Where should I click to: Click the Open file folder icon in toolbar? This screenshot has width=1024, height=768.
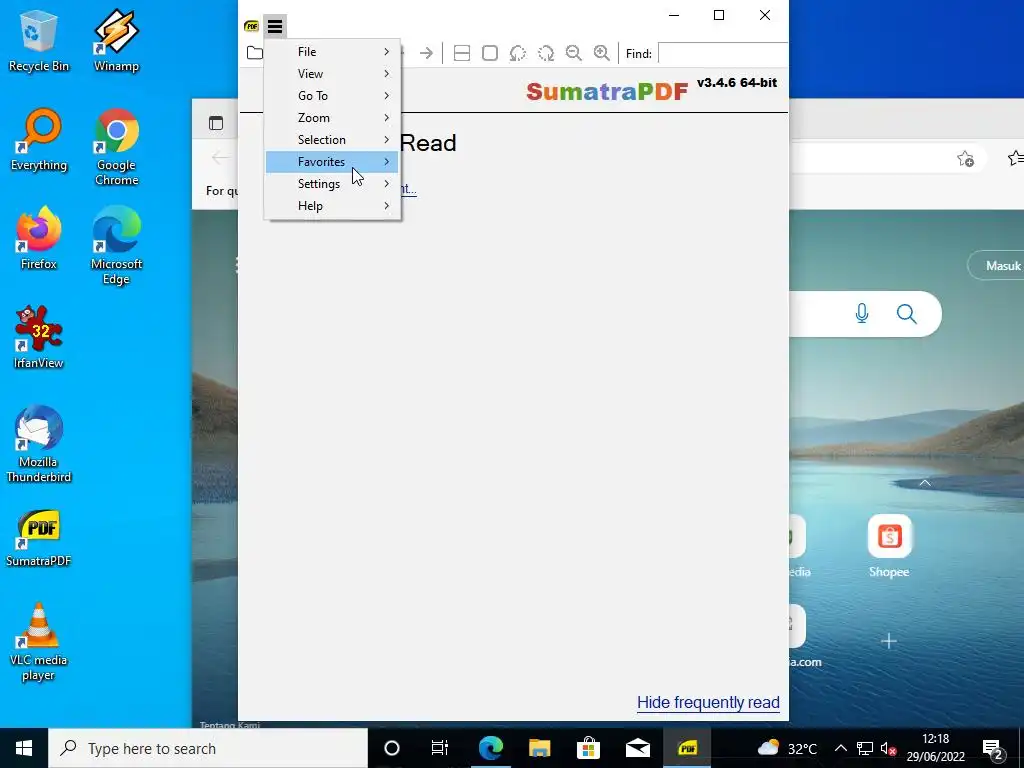coord(255,53)
